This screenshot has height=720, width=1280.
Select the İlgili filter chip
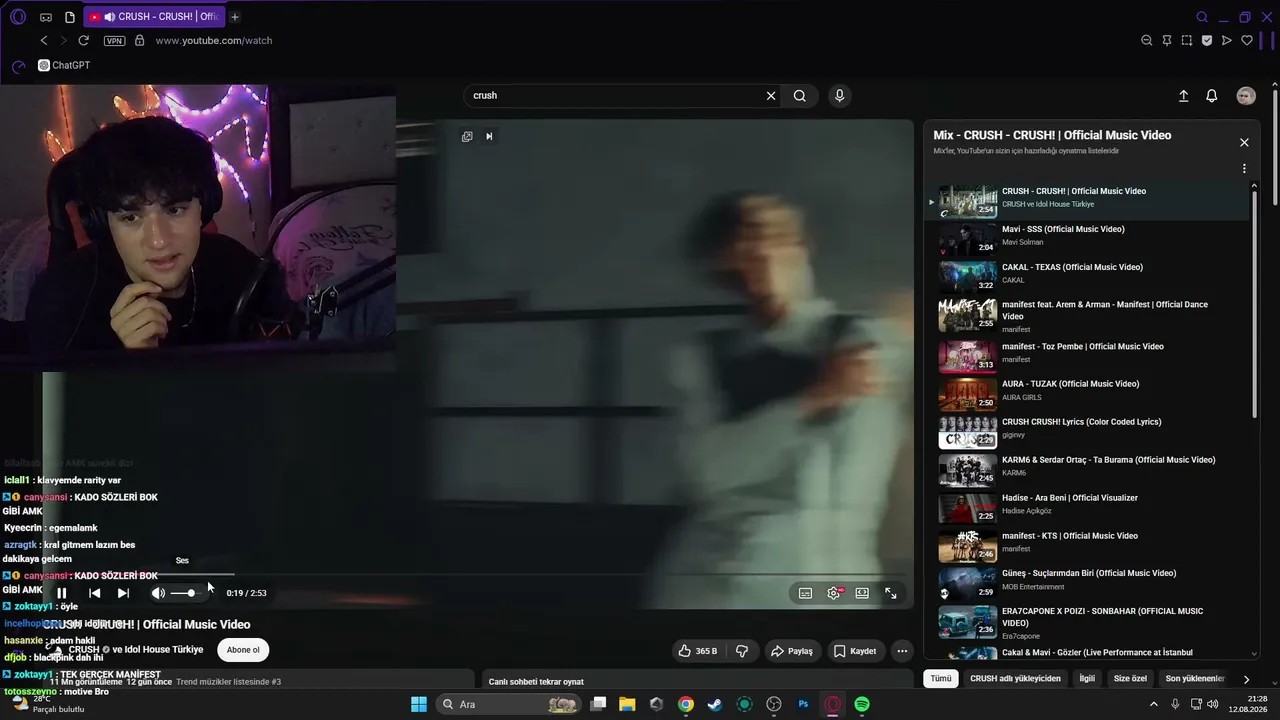pos(1087,678)
